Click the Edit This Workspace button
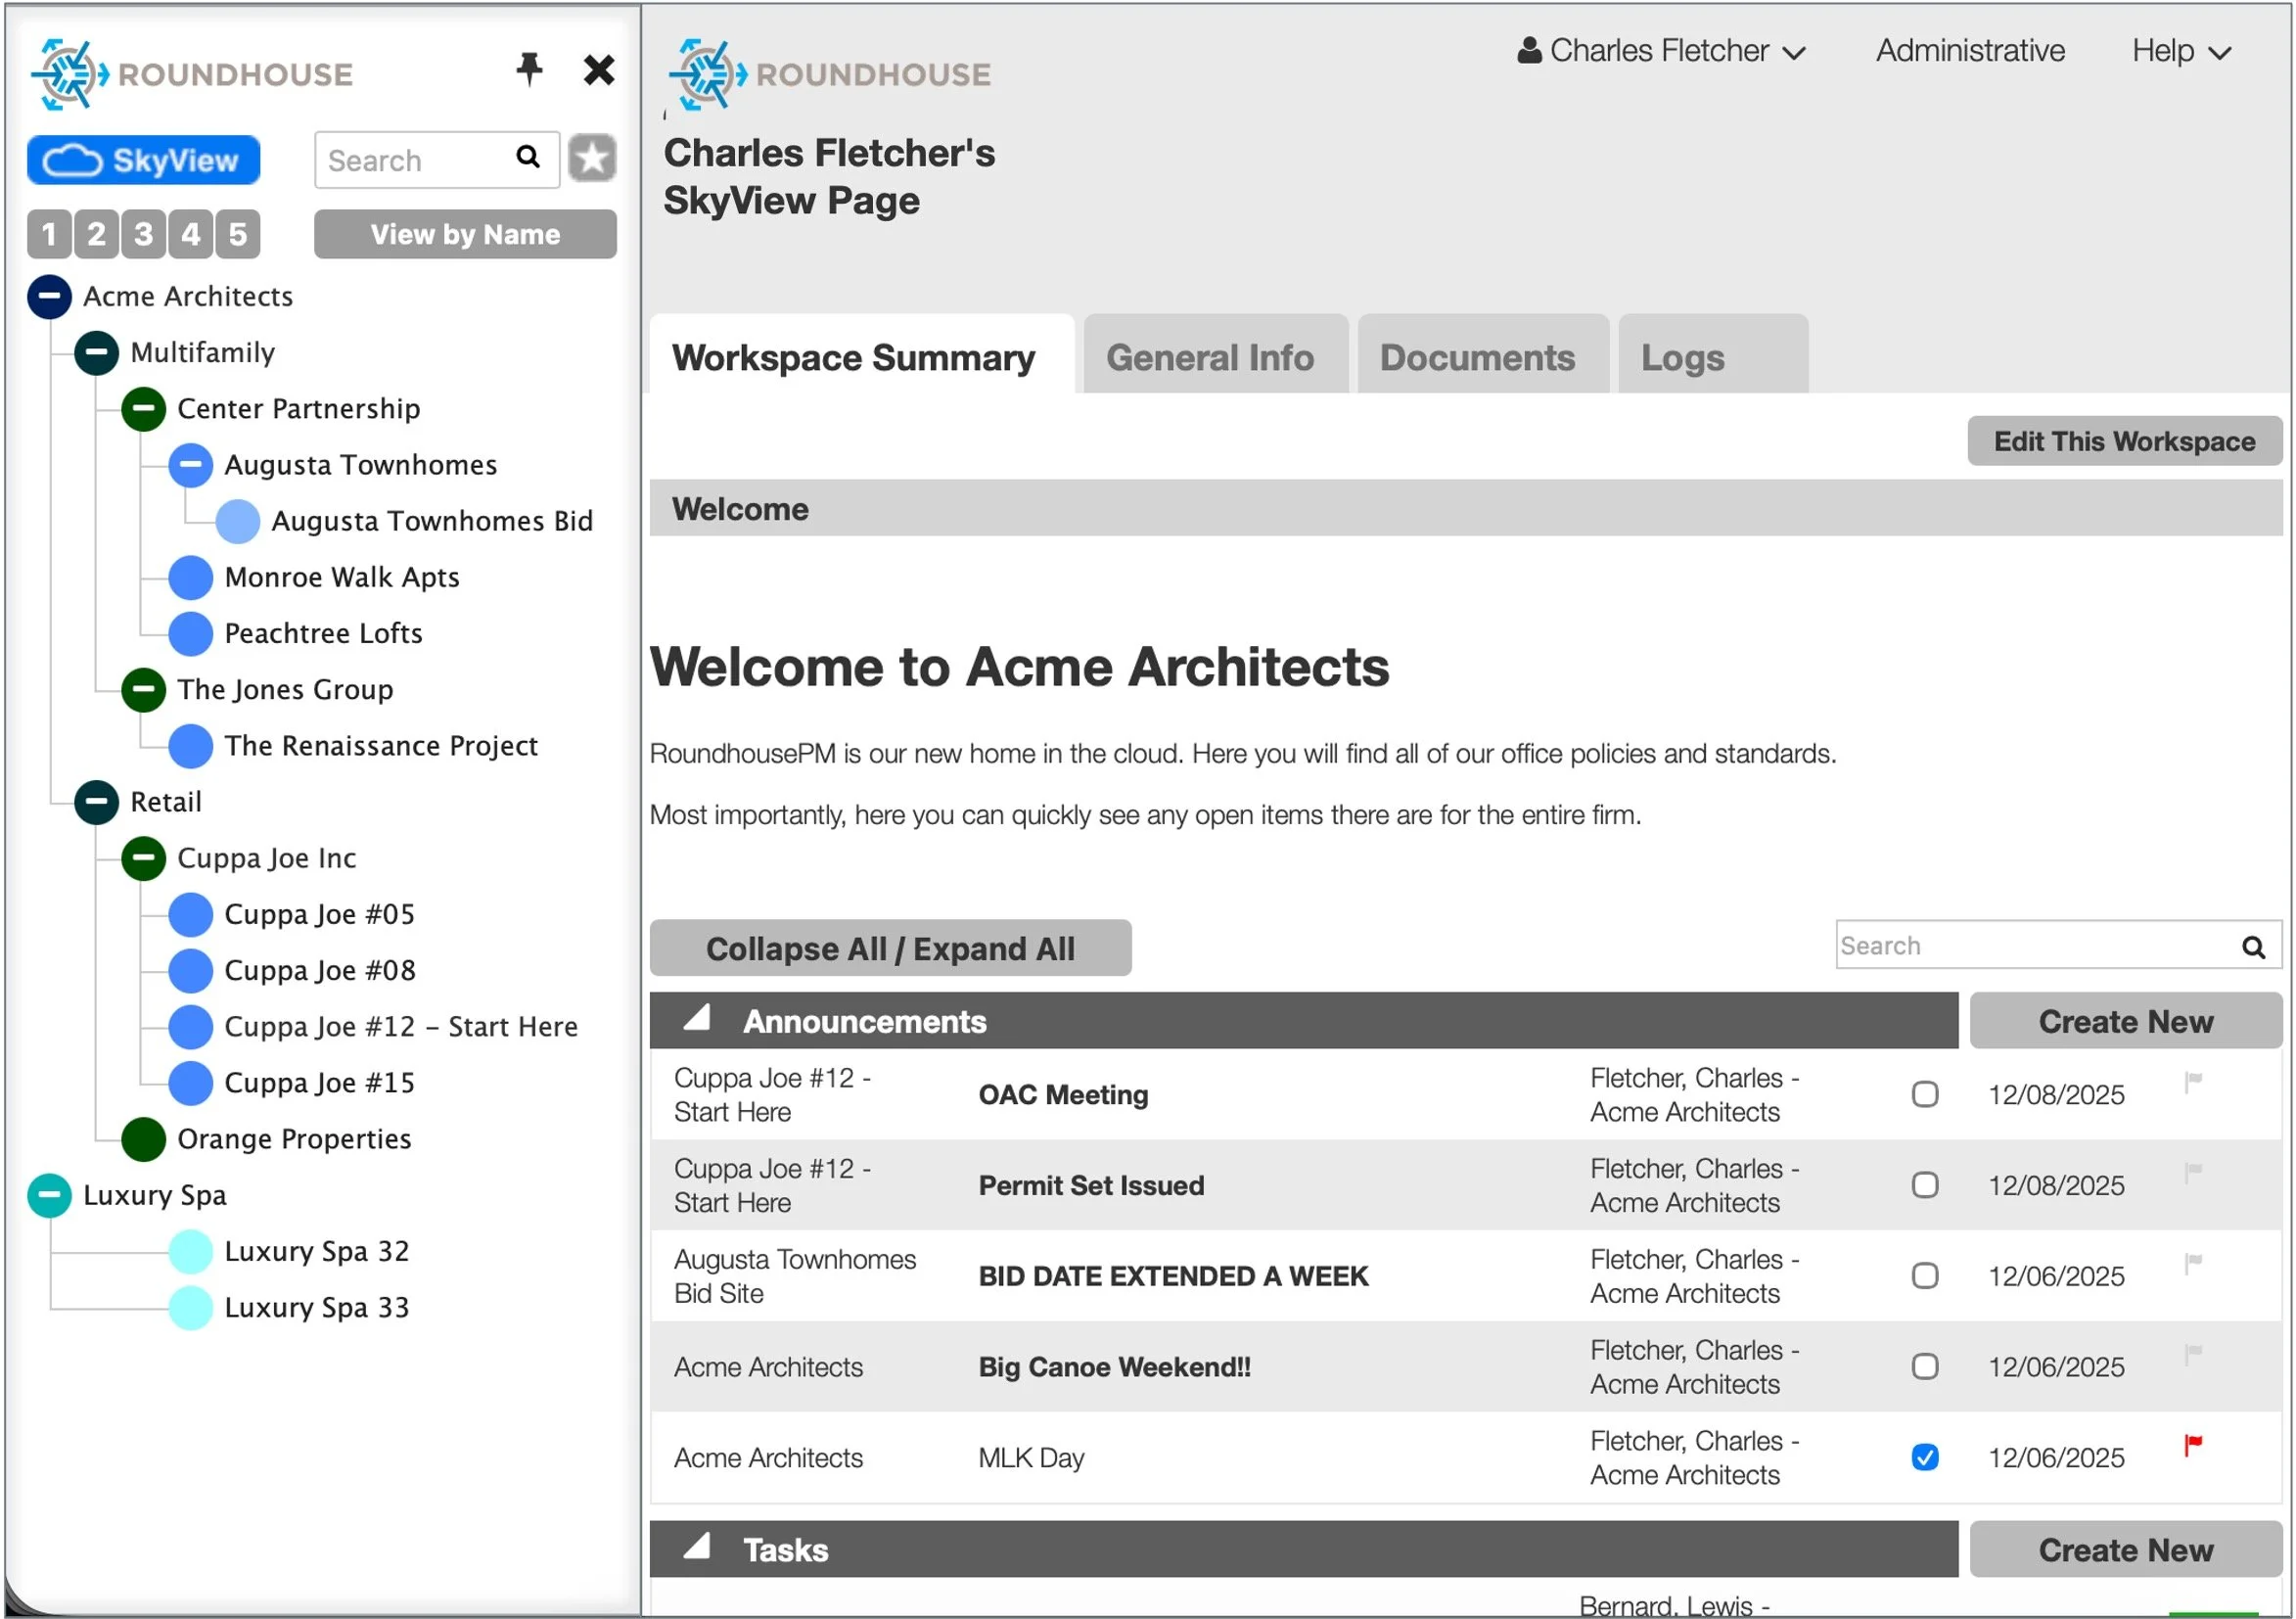 tap(2123, 441)
